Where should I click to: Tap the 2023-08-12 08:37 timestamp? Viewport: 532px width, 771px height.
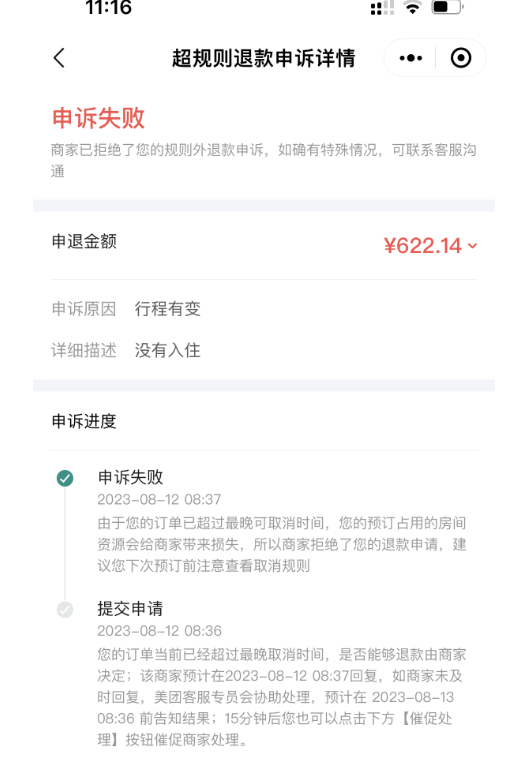coord(159,500)
